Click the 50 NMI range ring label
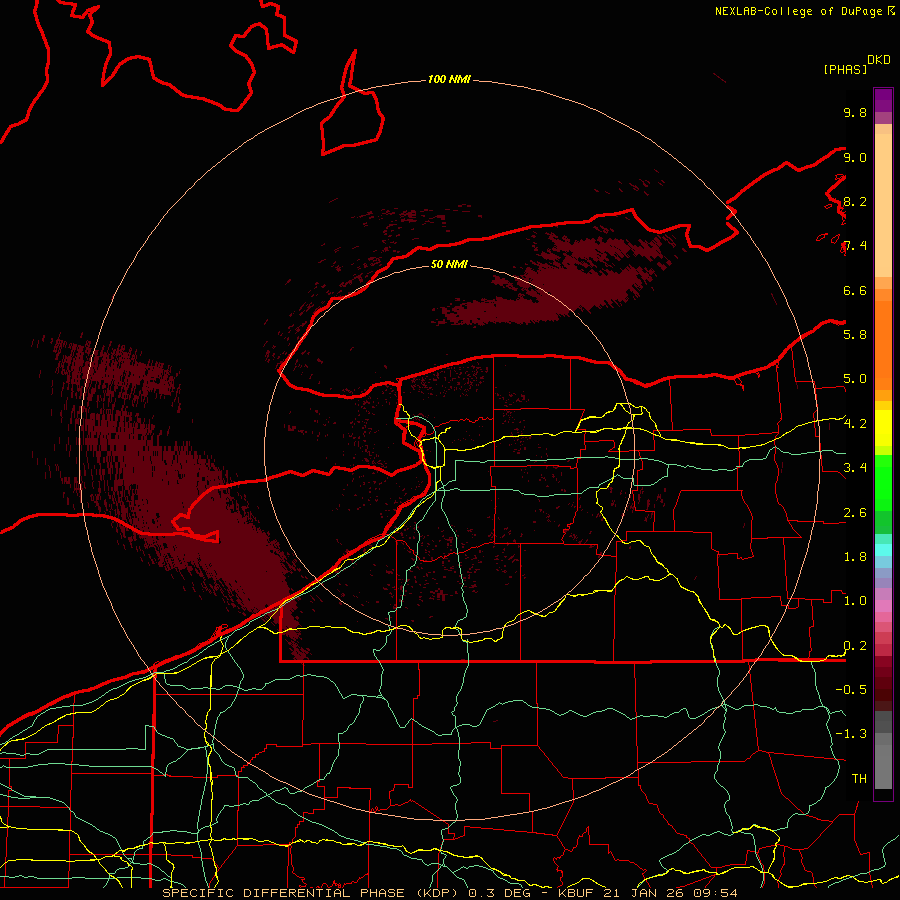 (x=449, y=264)
